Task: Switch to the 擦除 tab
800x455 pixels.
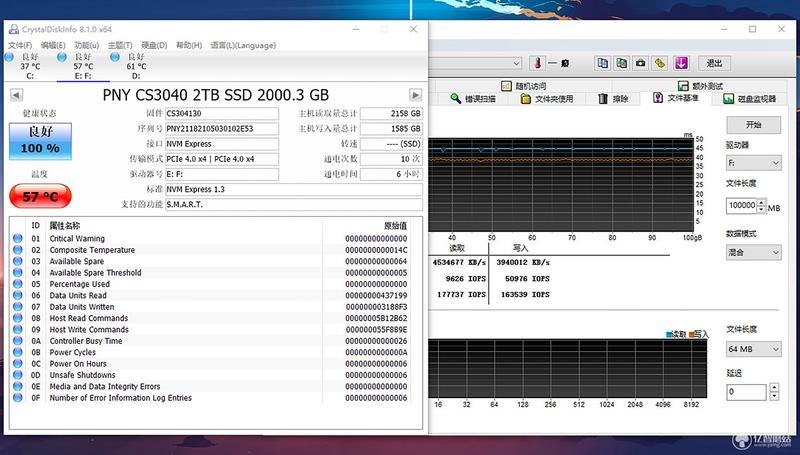Action: (613, 98)
